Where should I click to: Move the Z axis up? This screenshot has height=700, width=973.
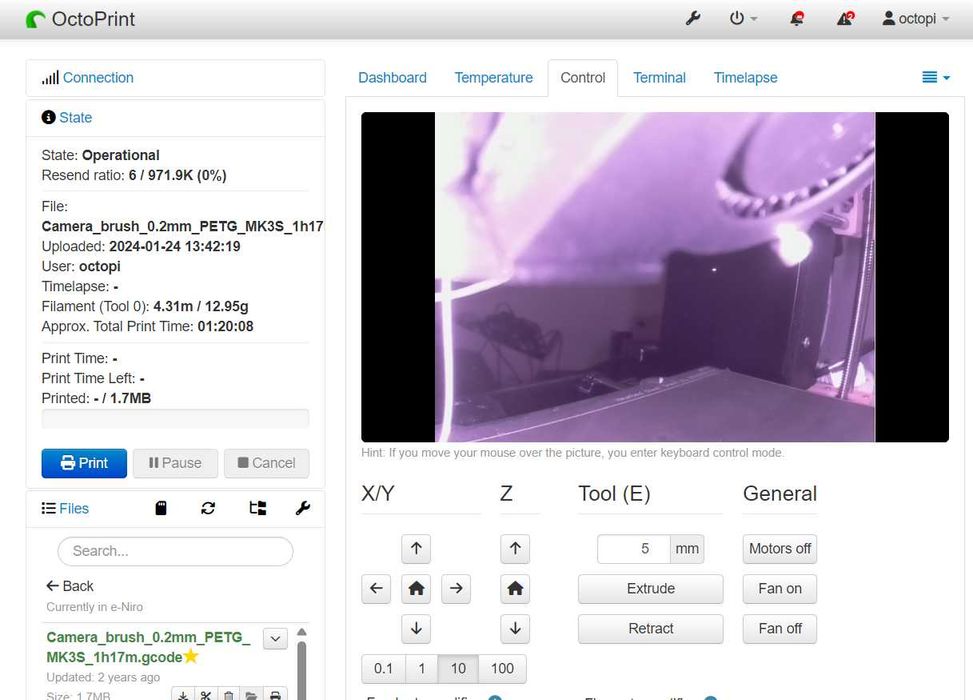pos(515,549)
